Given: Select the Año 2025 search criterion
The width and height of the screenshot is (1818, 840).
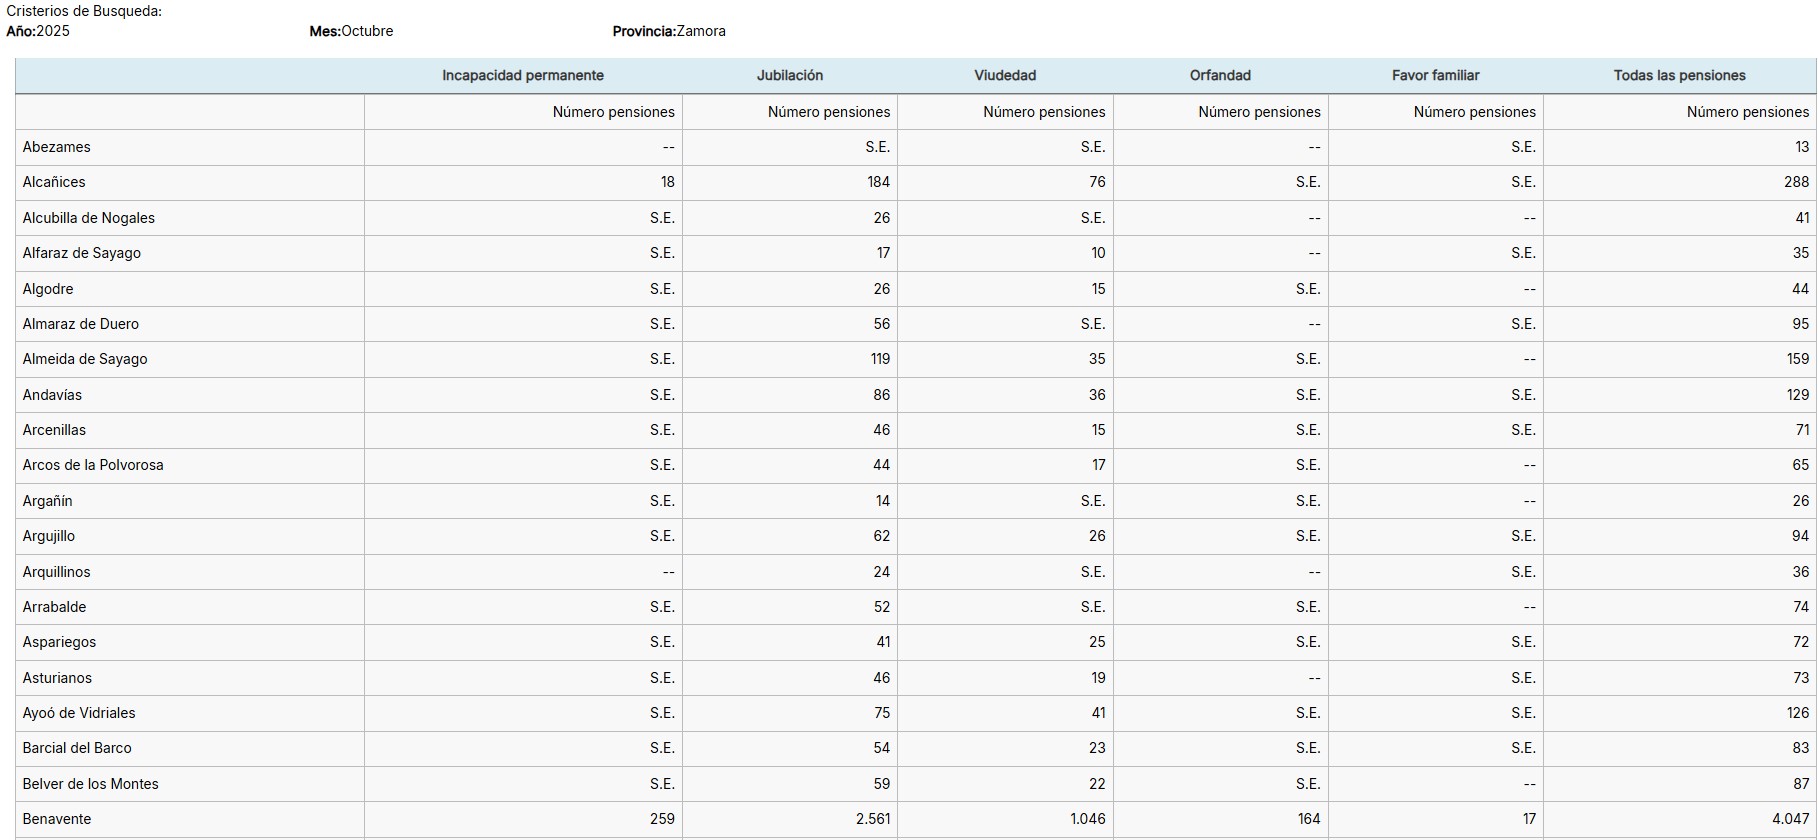Looking at the screenshot, I should (38, 31).
